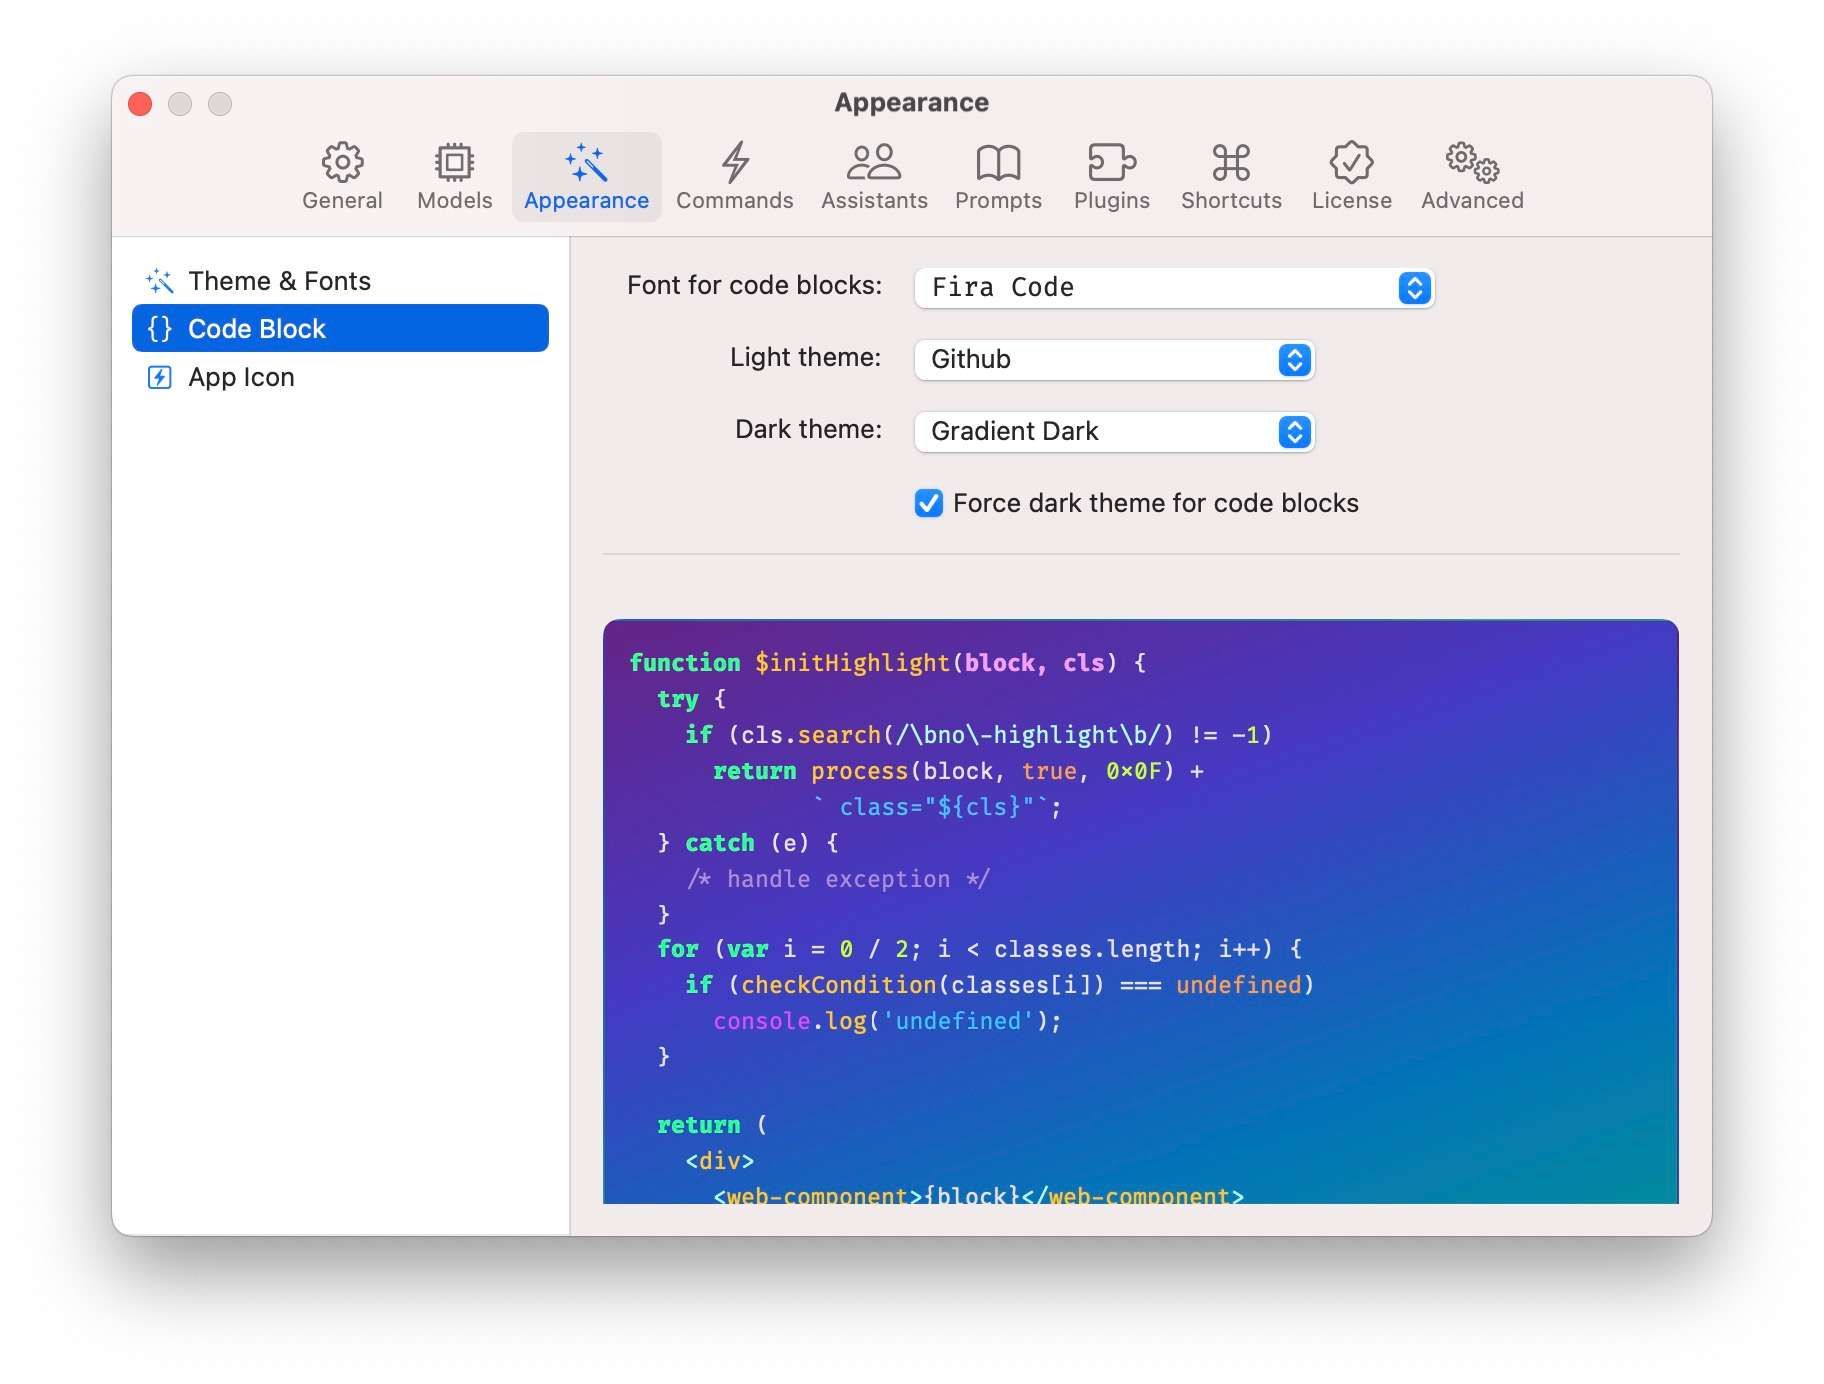Open the License badge icon
The image size is (1824, 1384).
click(1351, 162)
